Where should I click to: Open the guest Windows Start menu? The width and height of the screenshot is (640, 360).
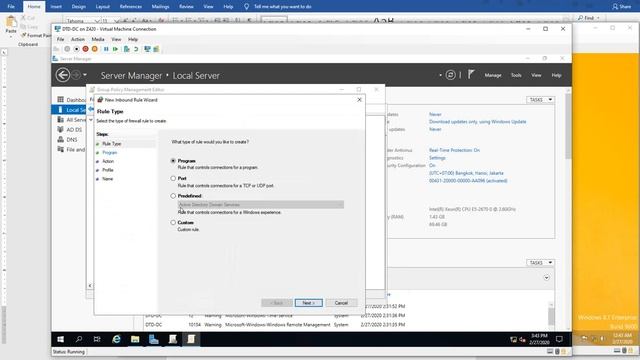click(60, 339)
